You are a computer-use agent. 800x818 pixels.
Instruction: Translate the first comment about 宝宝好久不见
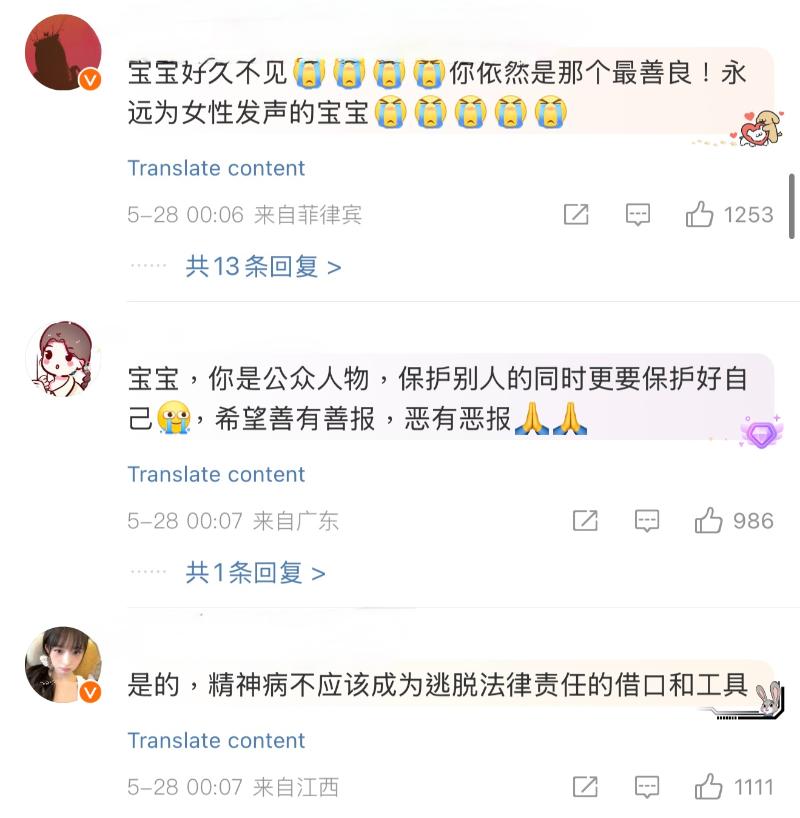[x=216, y=168]
